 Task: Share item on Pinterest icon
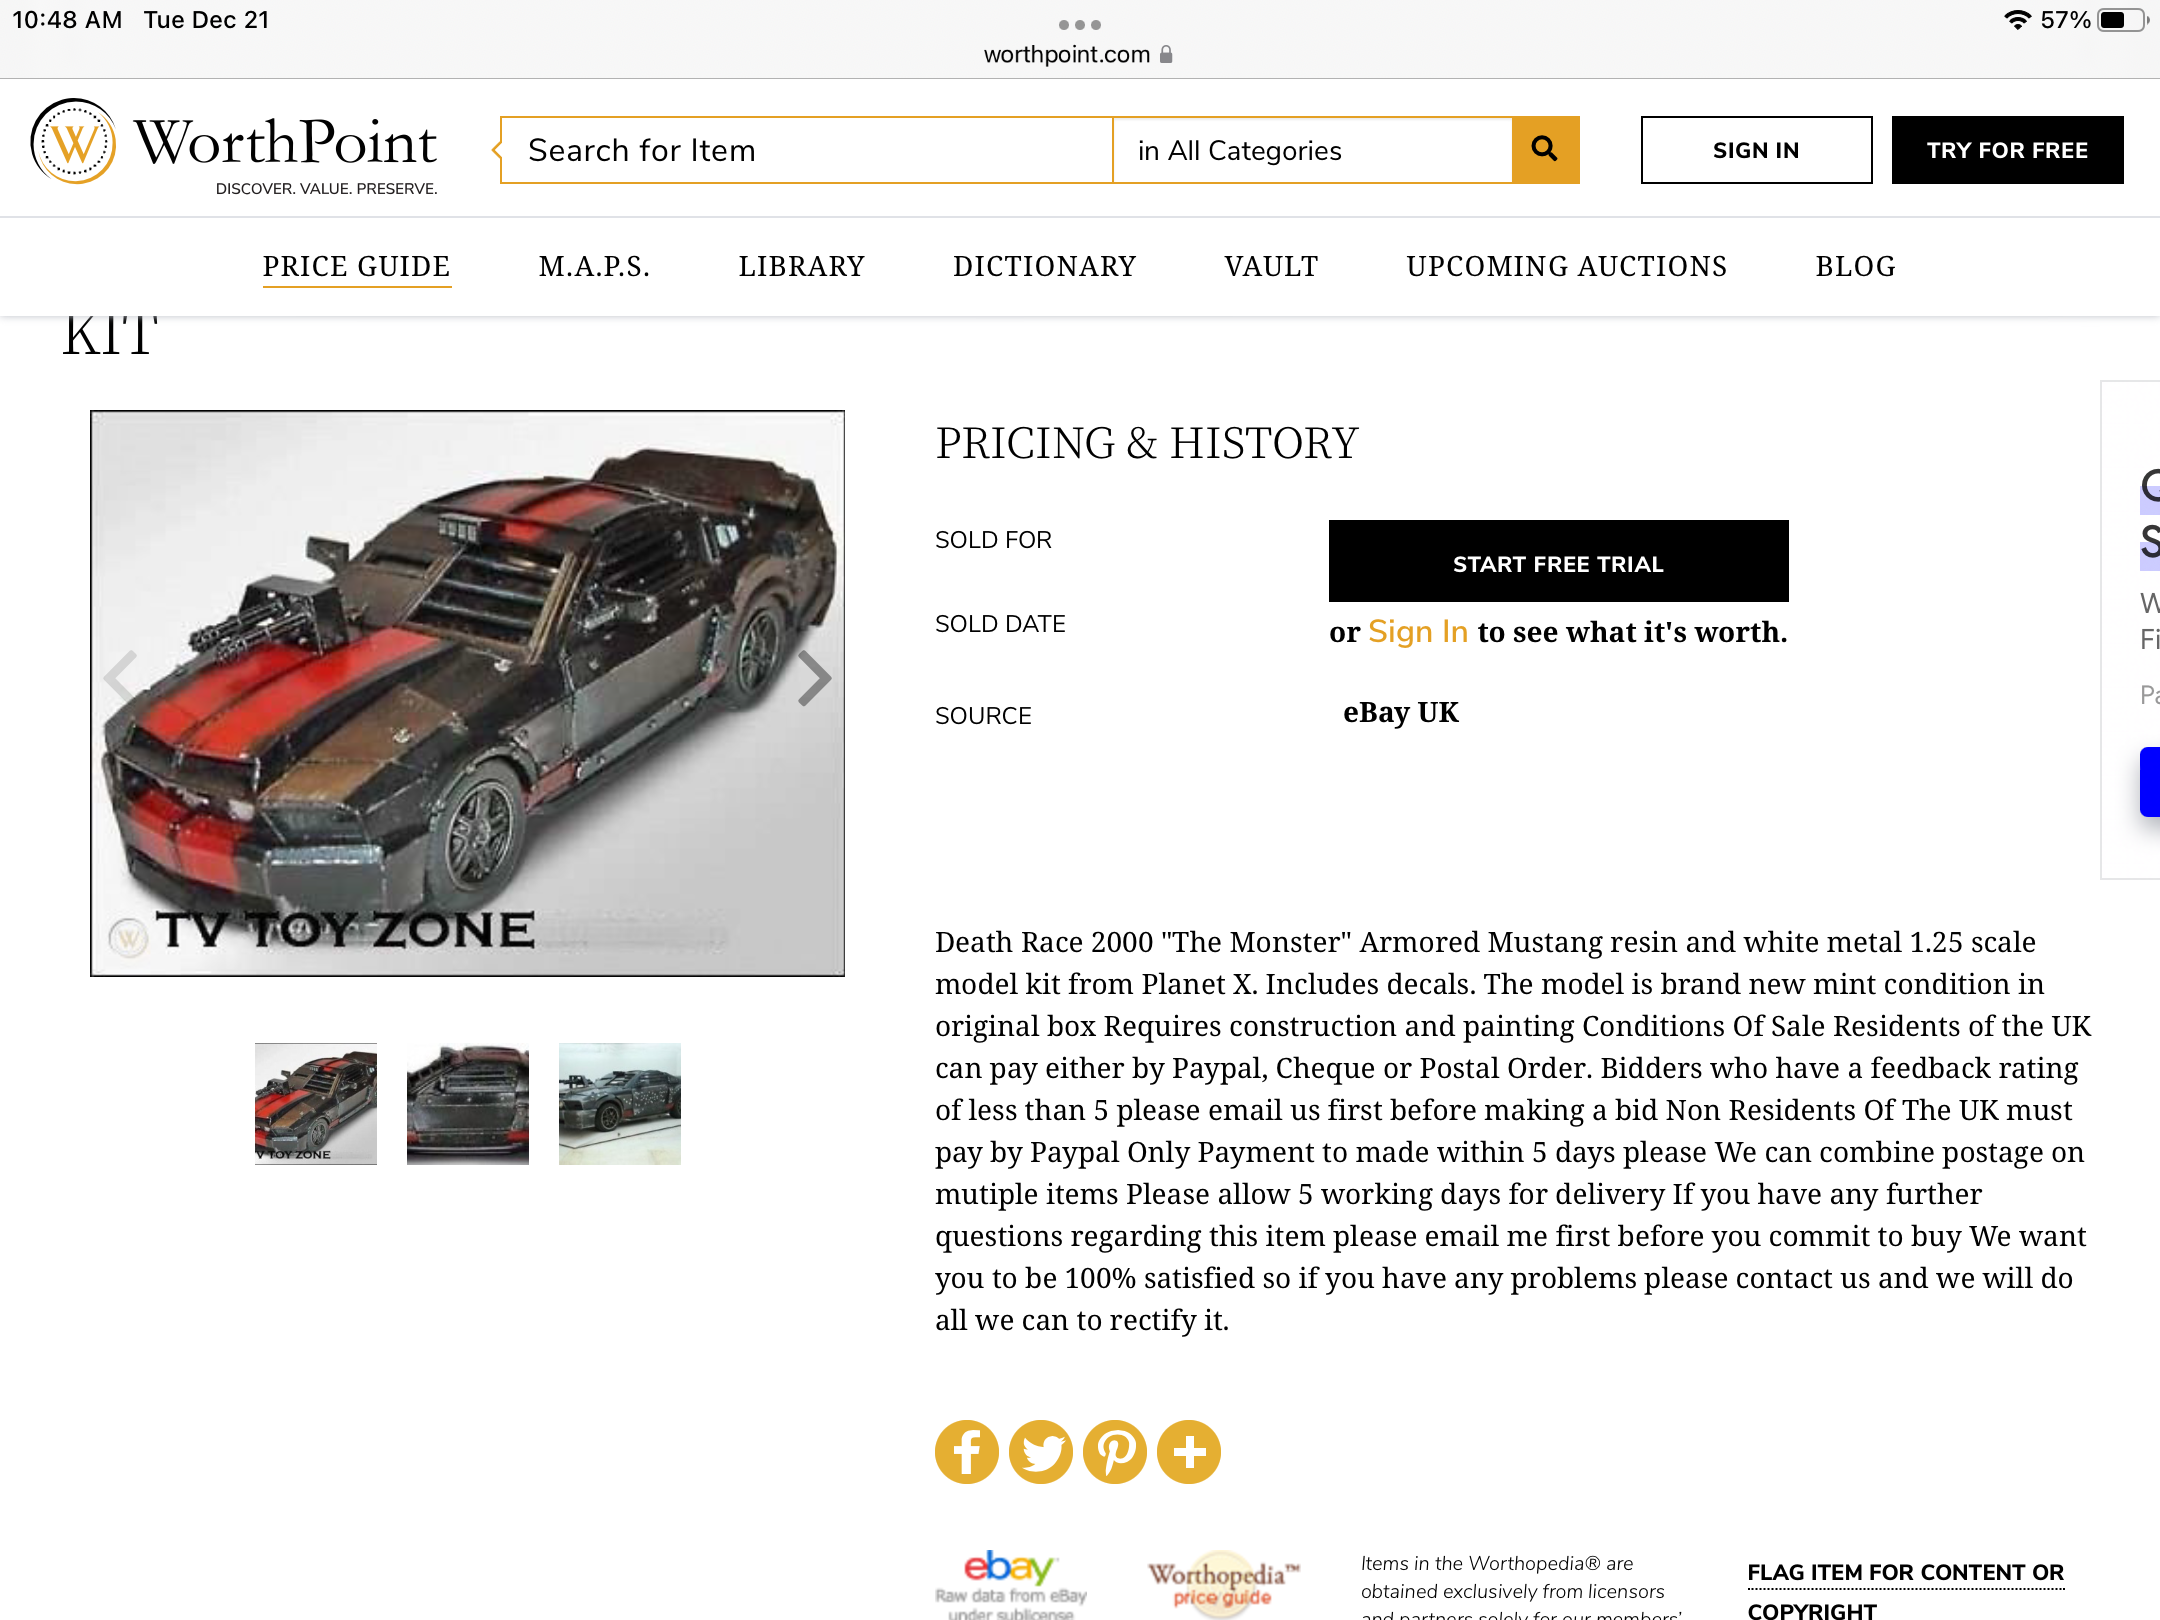(x=1114, y=1452)
